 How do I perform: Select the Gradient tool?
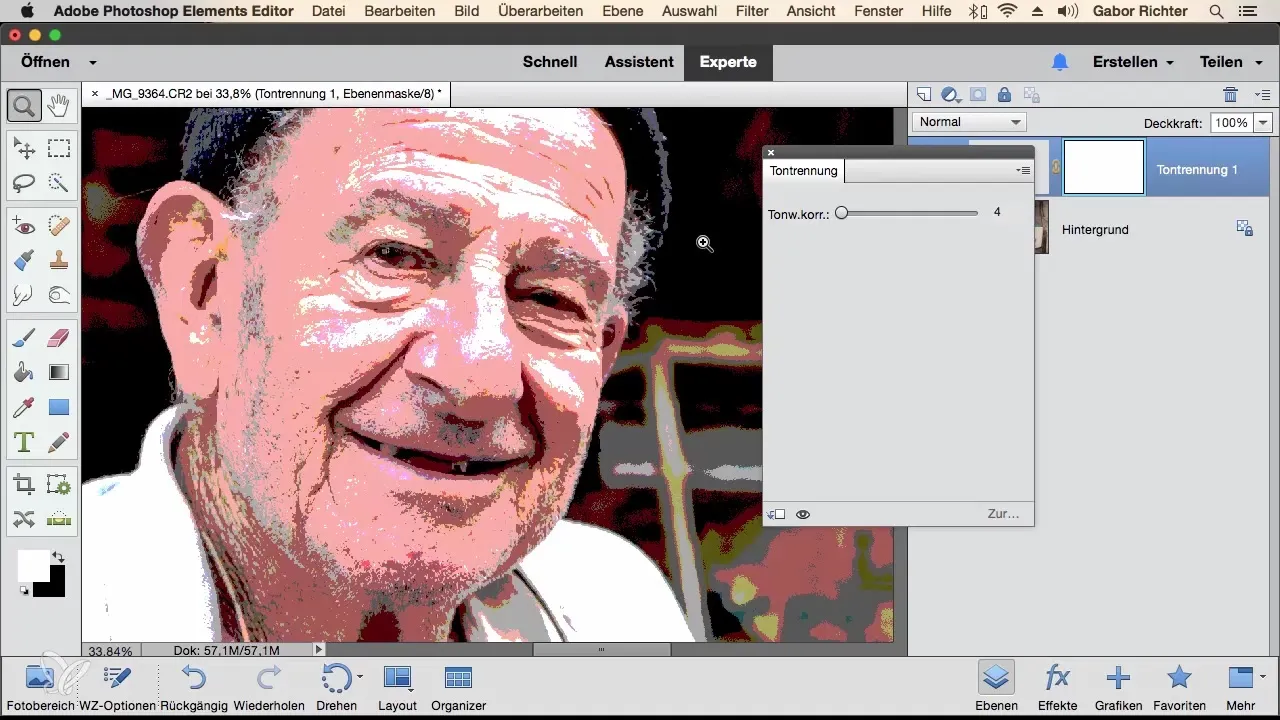tap(59, 373)
